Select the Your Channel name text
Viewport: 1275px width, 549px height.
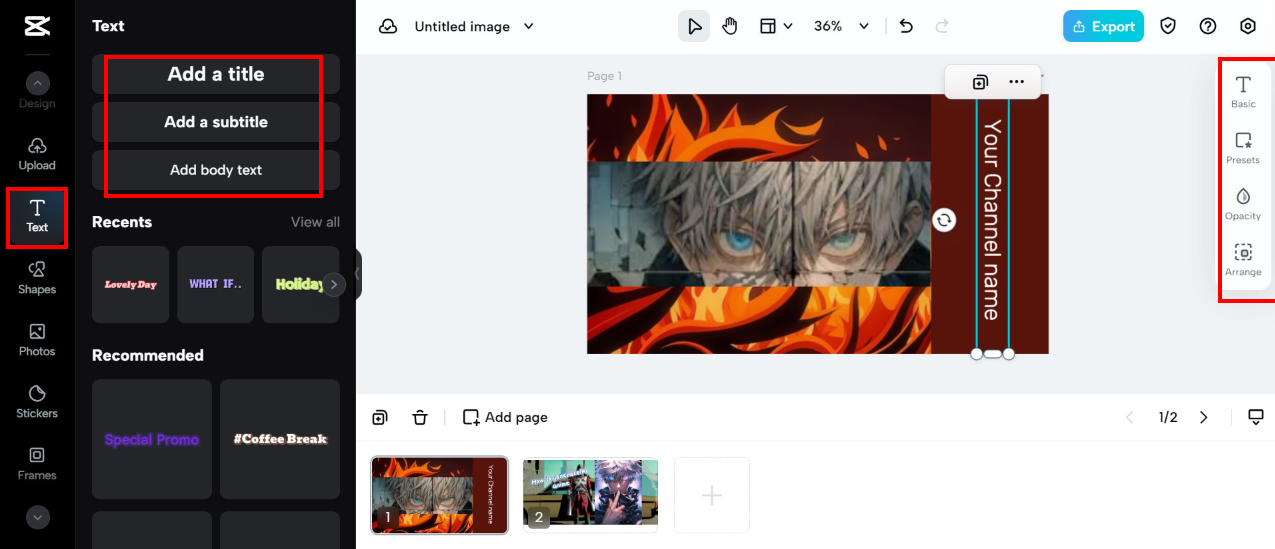(992, 220)
